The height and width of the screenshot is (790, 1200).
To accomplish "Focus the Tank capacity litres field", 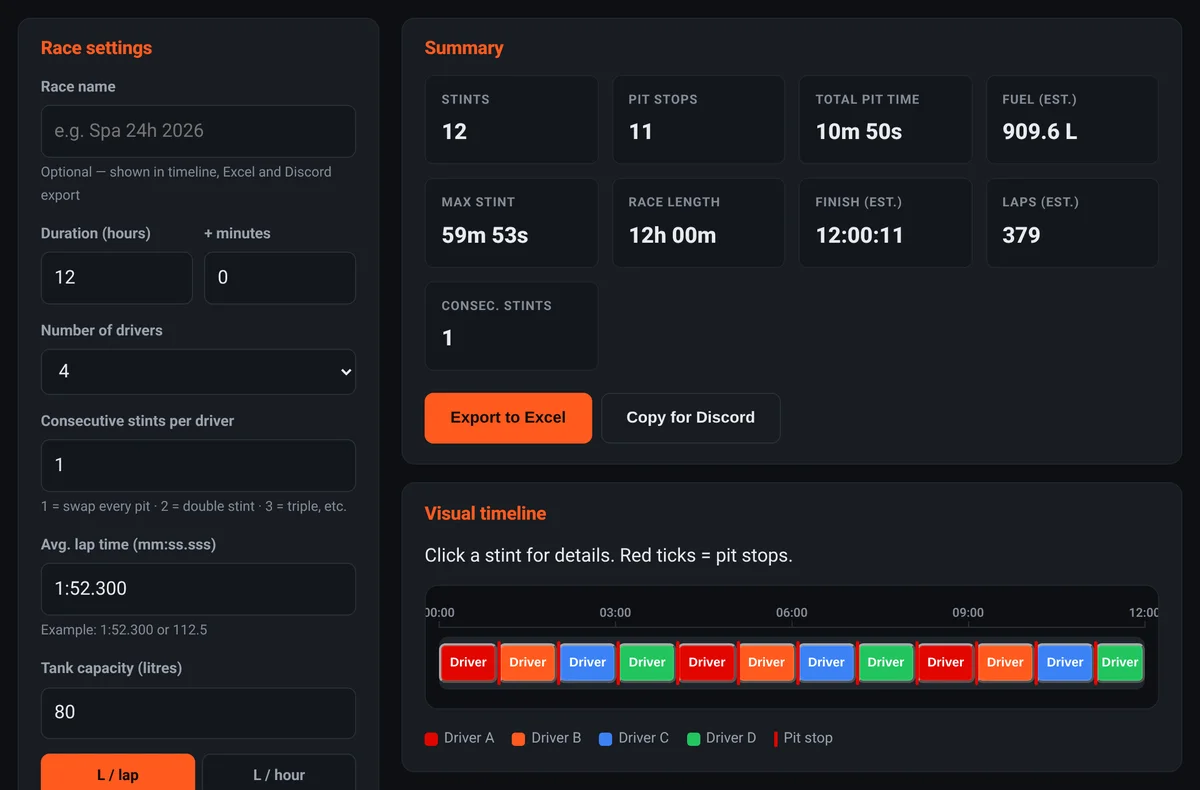I will [x=198, y=713].
